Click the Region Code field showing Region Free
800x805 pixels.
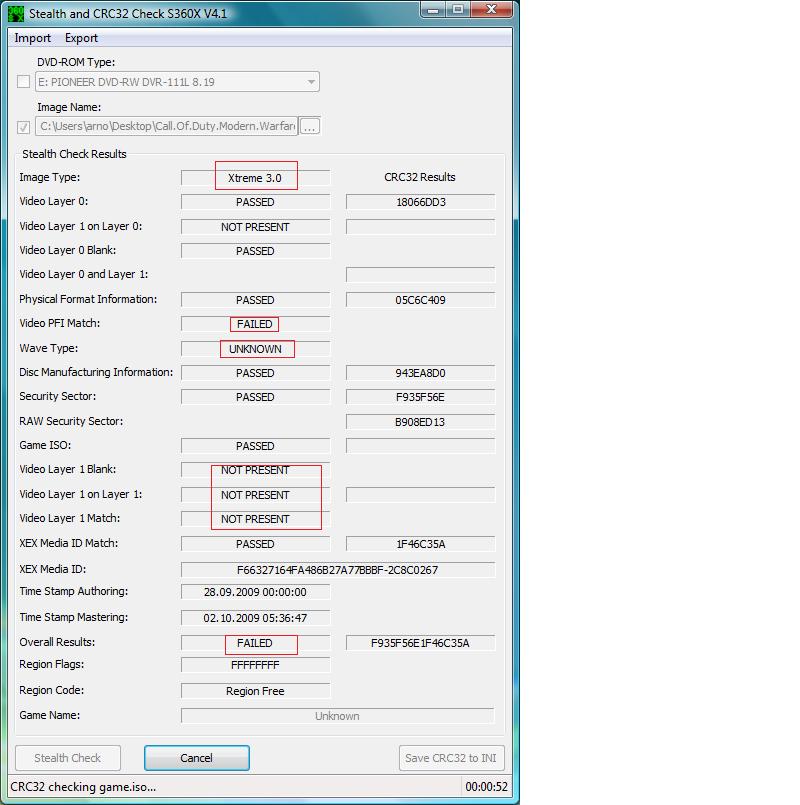coord(255,691)
